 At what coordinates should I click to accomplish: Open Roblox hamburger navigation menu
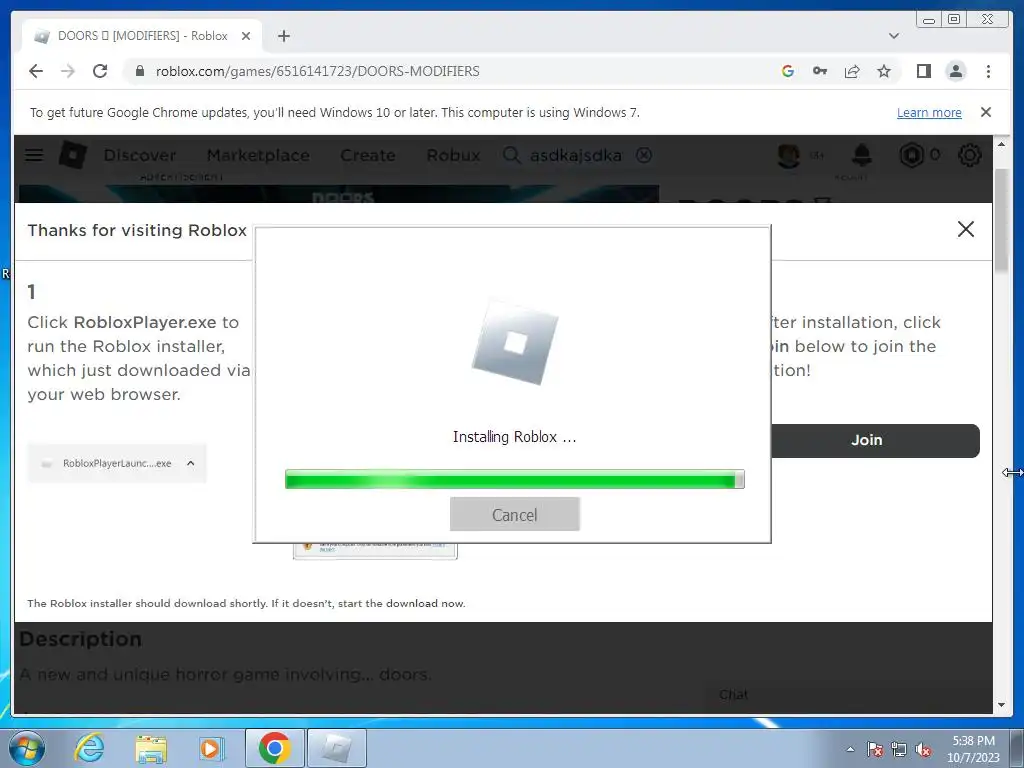[x=34, y=155]
